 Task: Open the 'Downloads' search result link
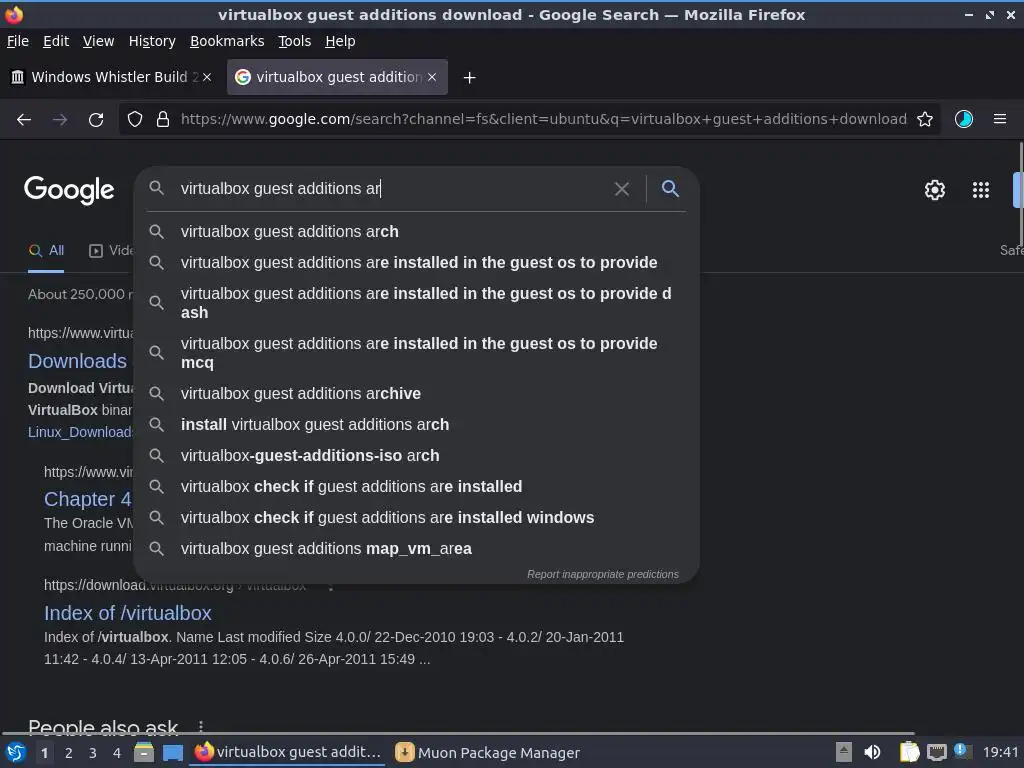click(x=78, y=361)
